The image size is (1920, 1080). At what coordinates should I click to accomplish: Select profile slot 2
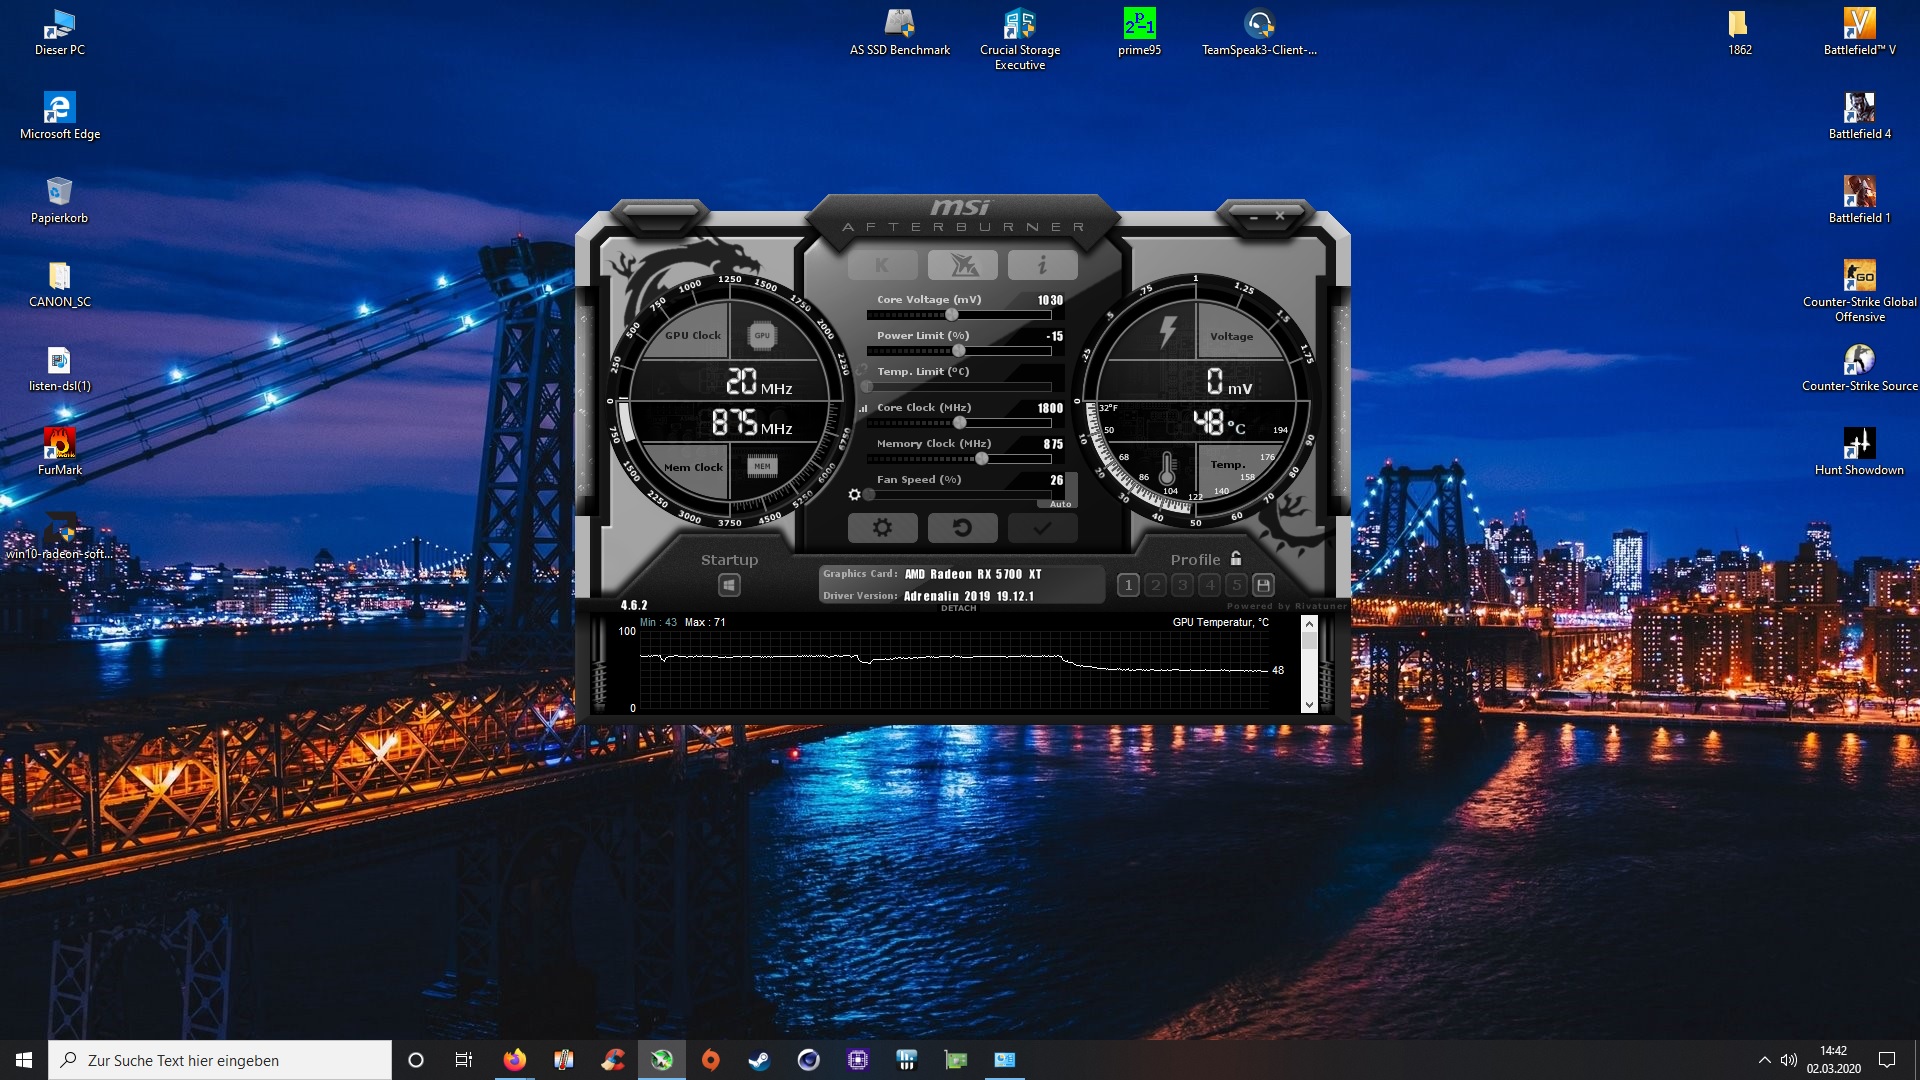[1155, 585]
